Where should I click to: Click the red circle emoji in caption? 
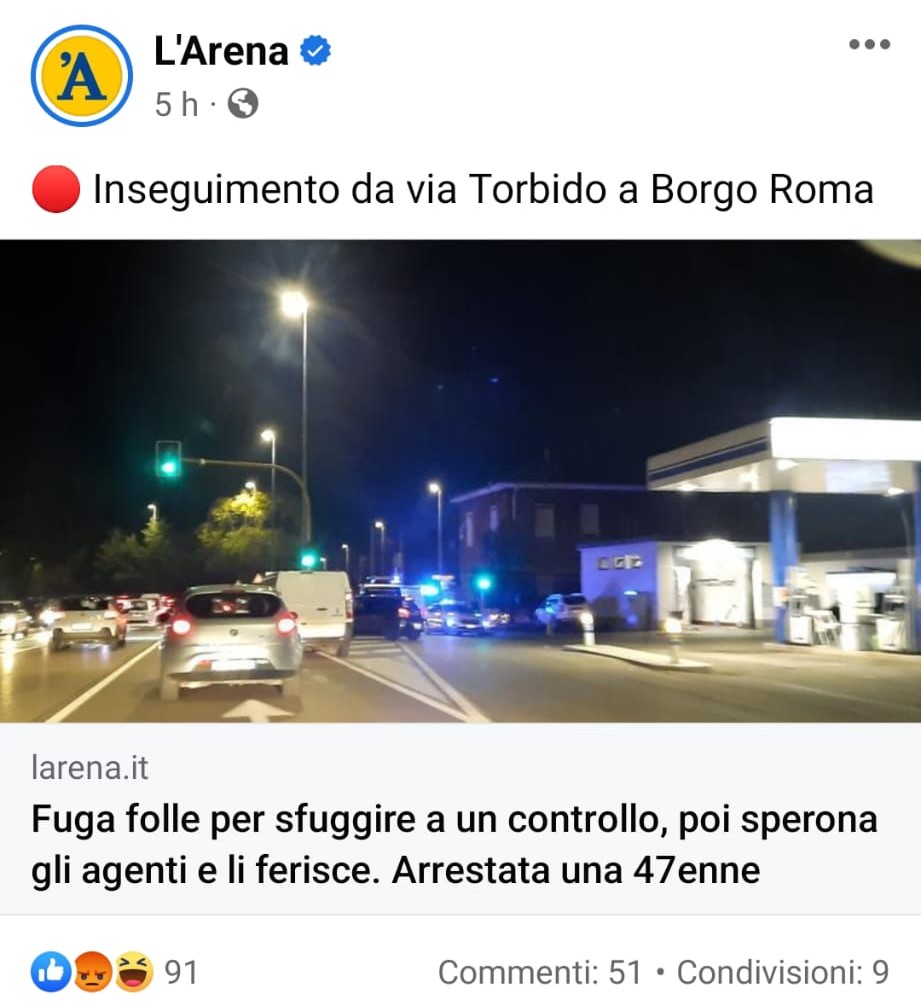pyautogui.click(x=56, y=189)
